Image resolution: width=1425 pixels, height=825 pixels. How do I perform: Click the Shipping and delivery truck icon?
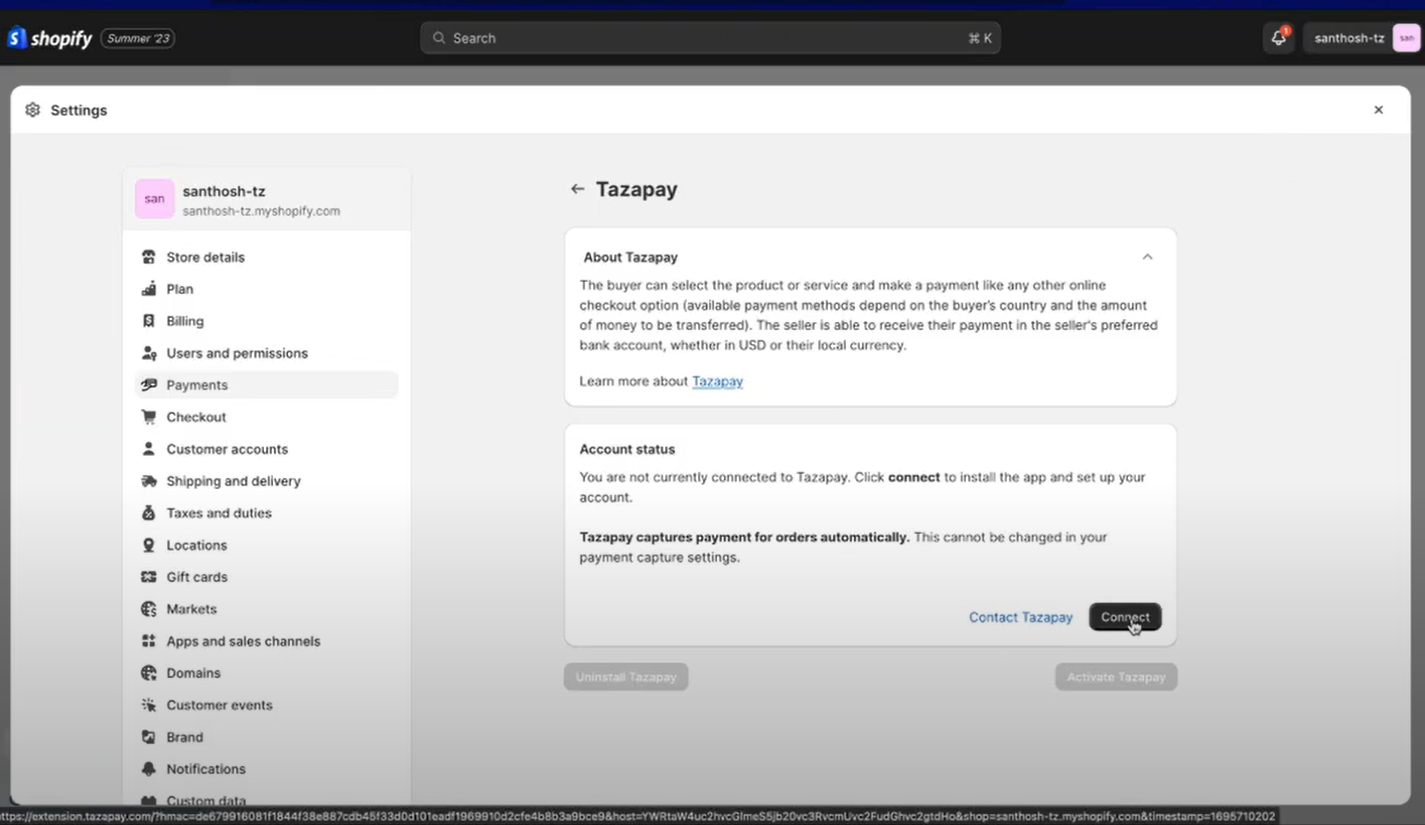tap(149, 481)
